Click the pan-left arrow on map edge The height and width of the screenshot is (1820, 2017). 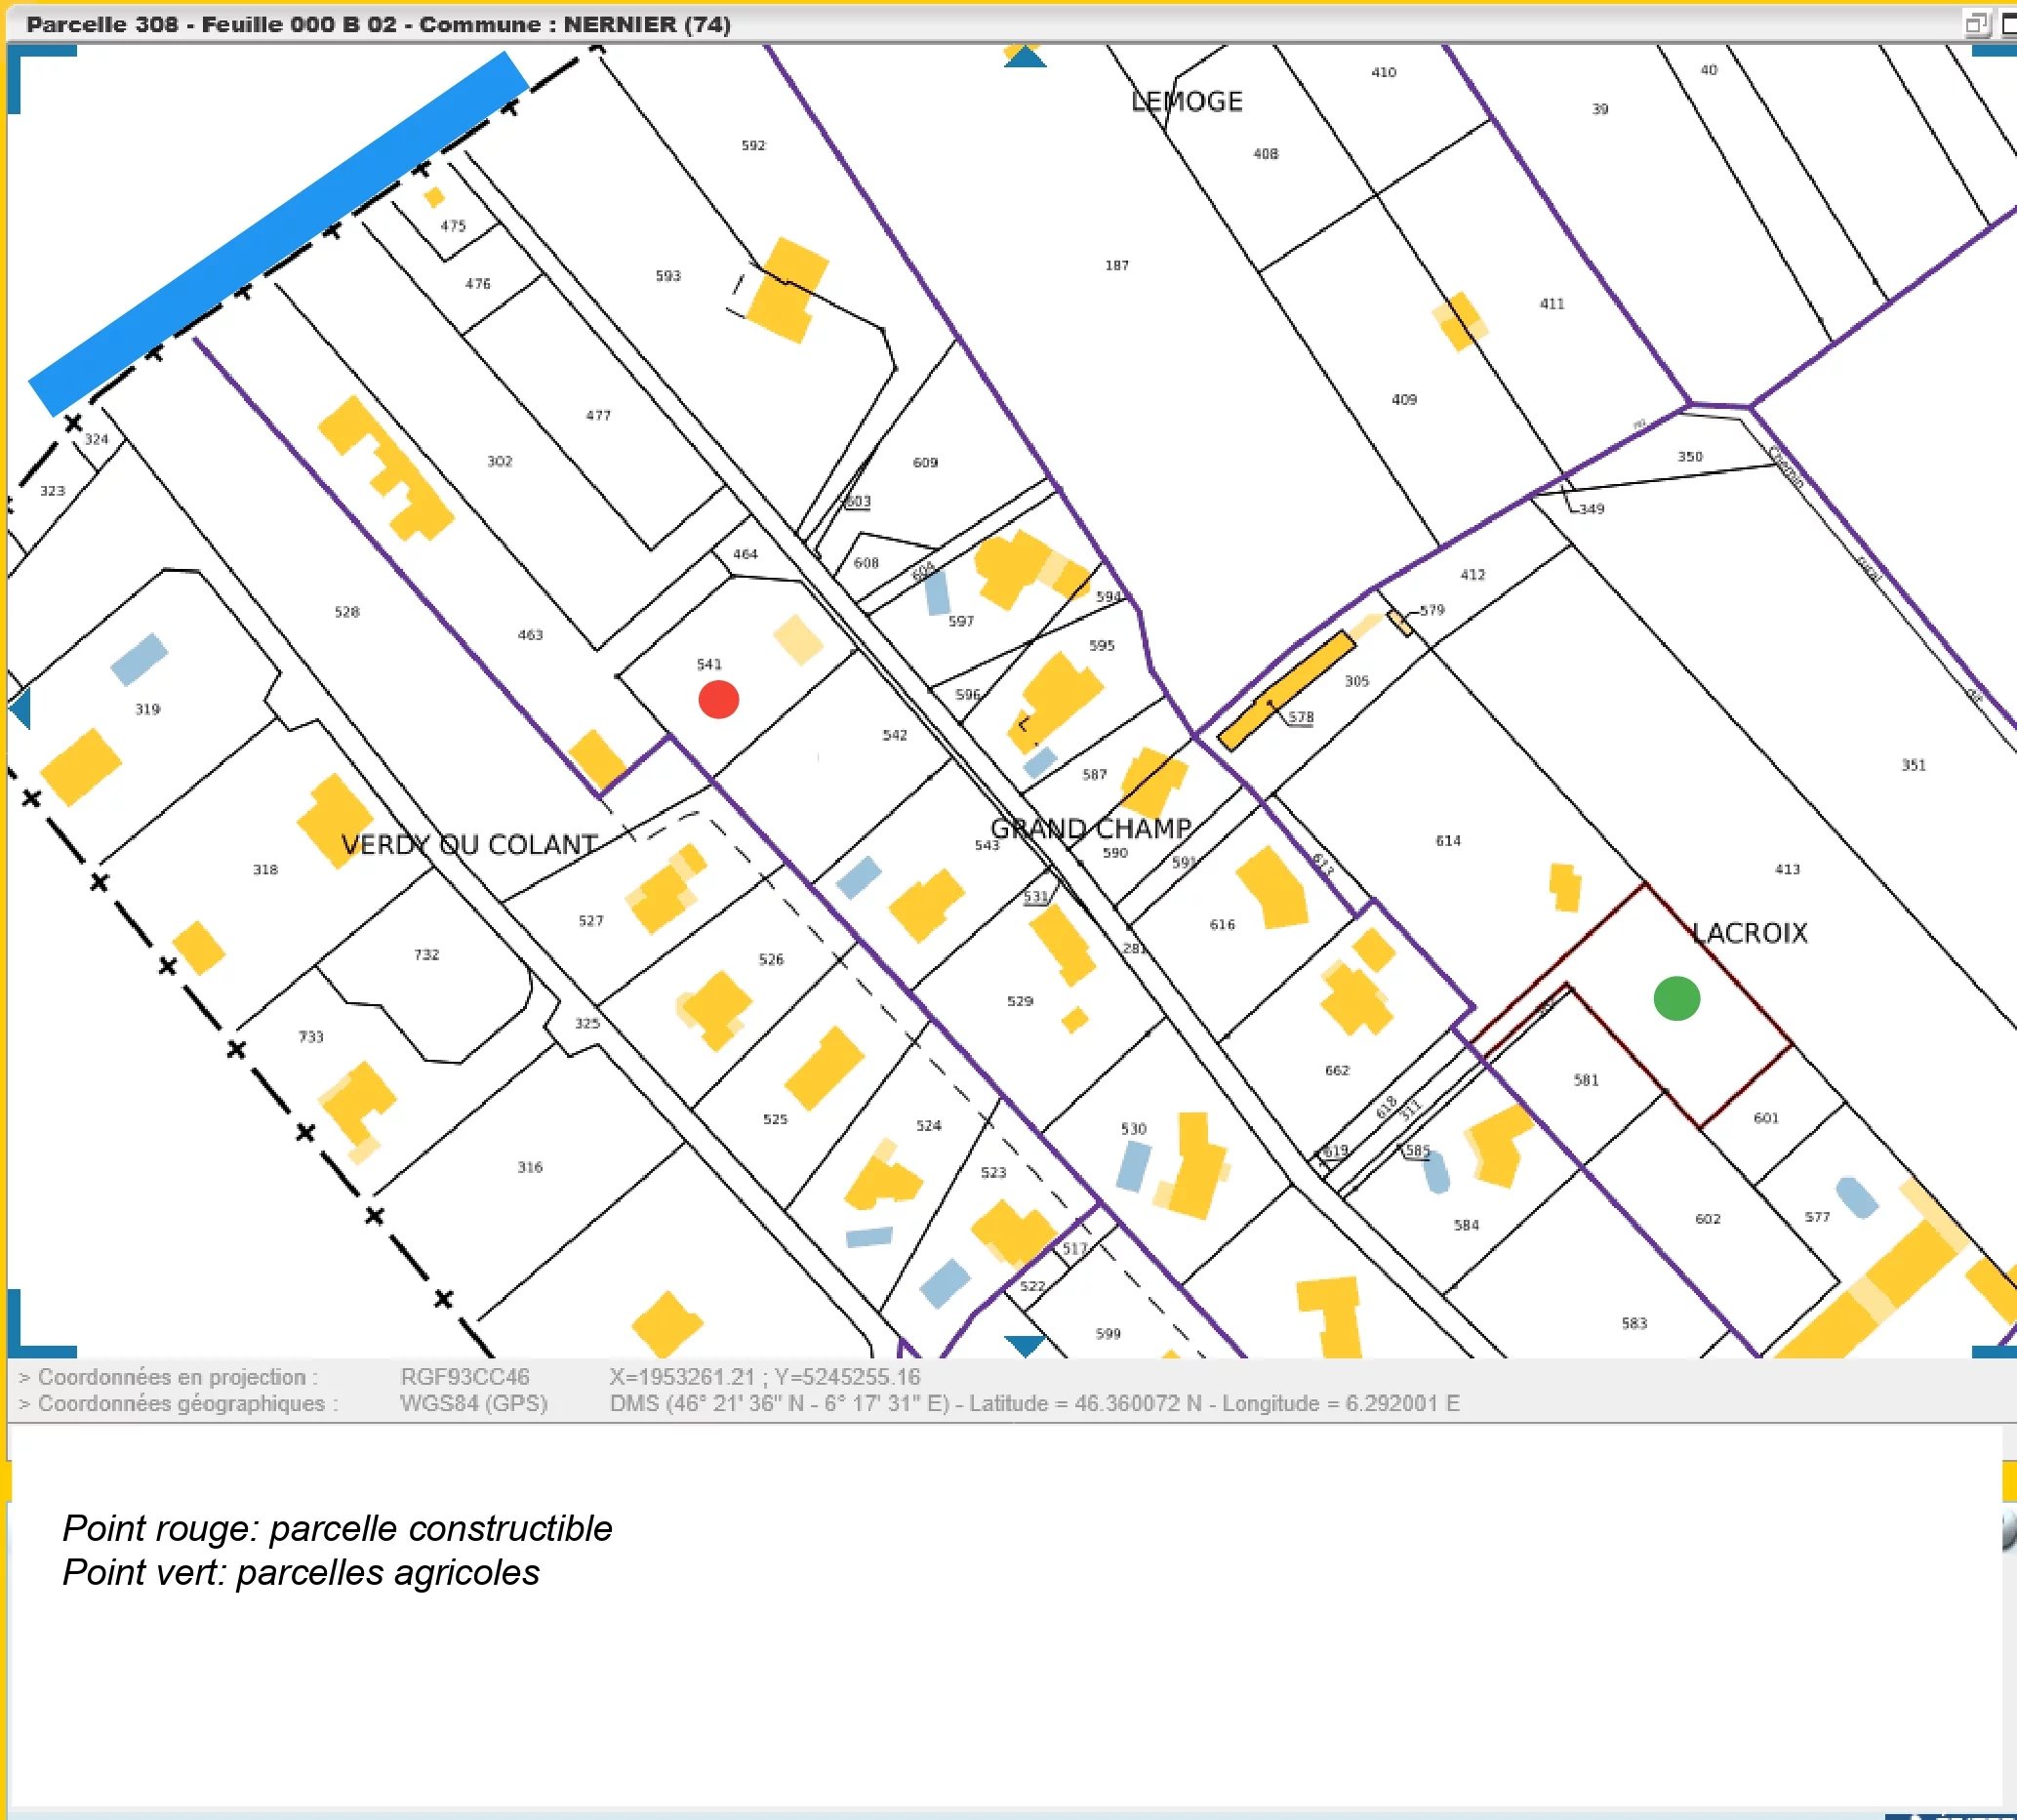point(21,708)
